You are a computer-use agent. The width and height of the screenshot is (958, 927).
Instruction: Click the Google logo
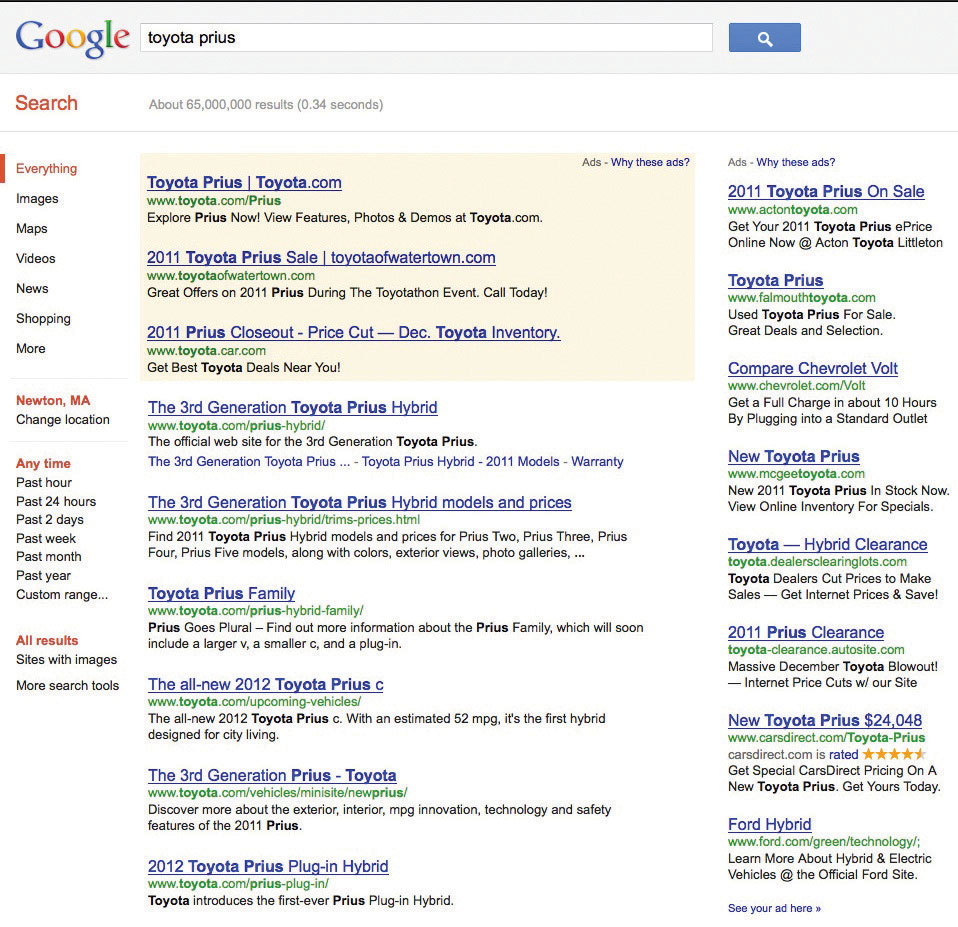(x=72, y=38)
